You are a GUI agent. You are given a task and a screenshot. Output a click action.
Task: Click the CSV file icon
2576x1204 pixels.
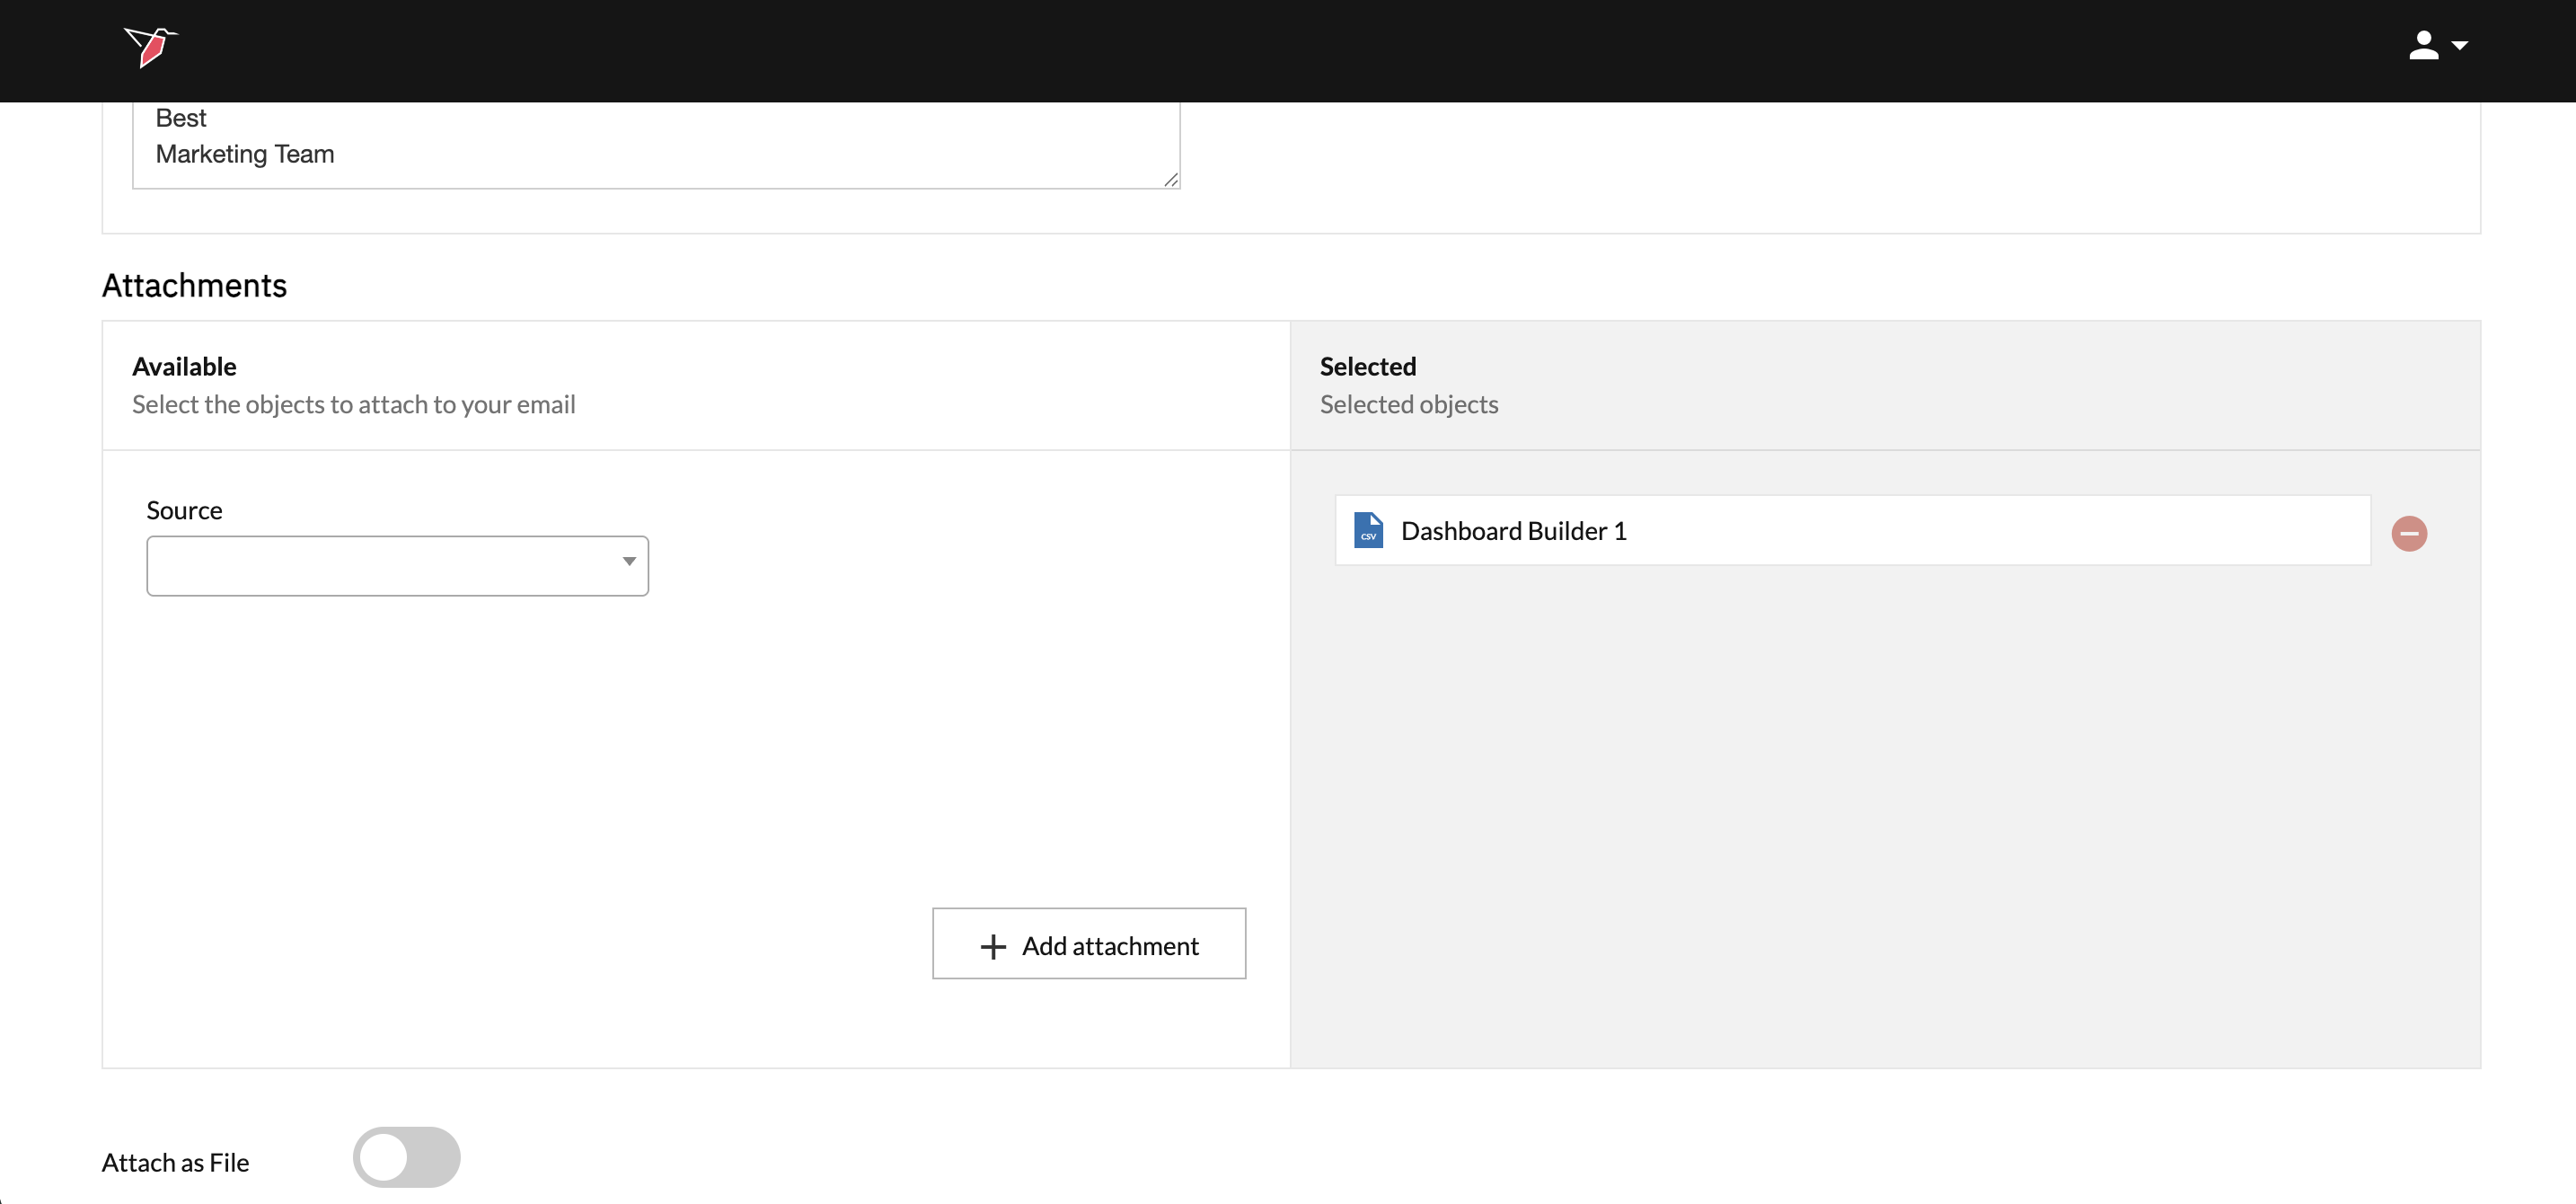tap(1368, 530)
